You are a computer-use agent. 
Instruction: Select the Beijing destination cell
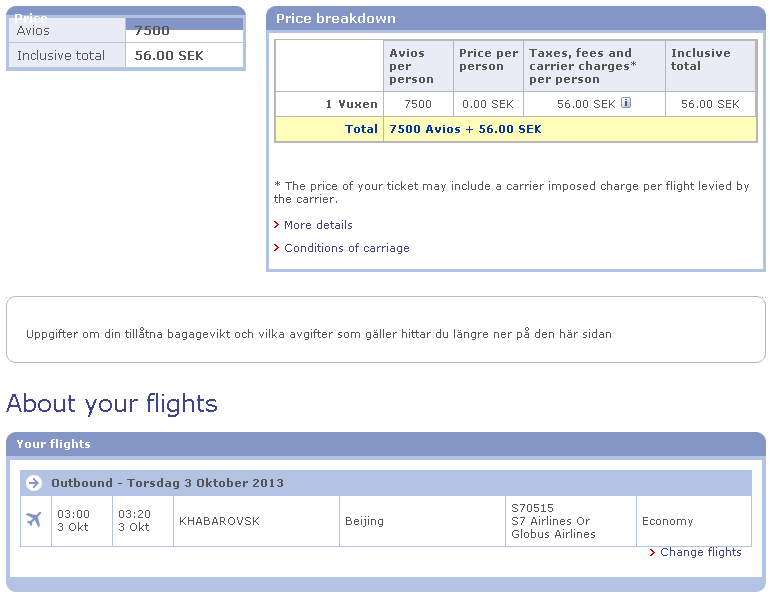[421, 521]
